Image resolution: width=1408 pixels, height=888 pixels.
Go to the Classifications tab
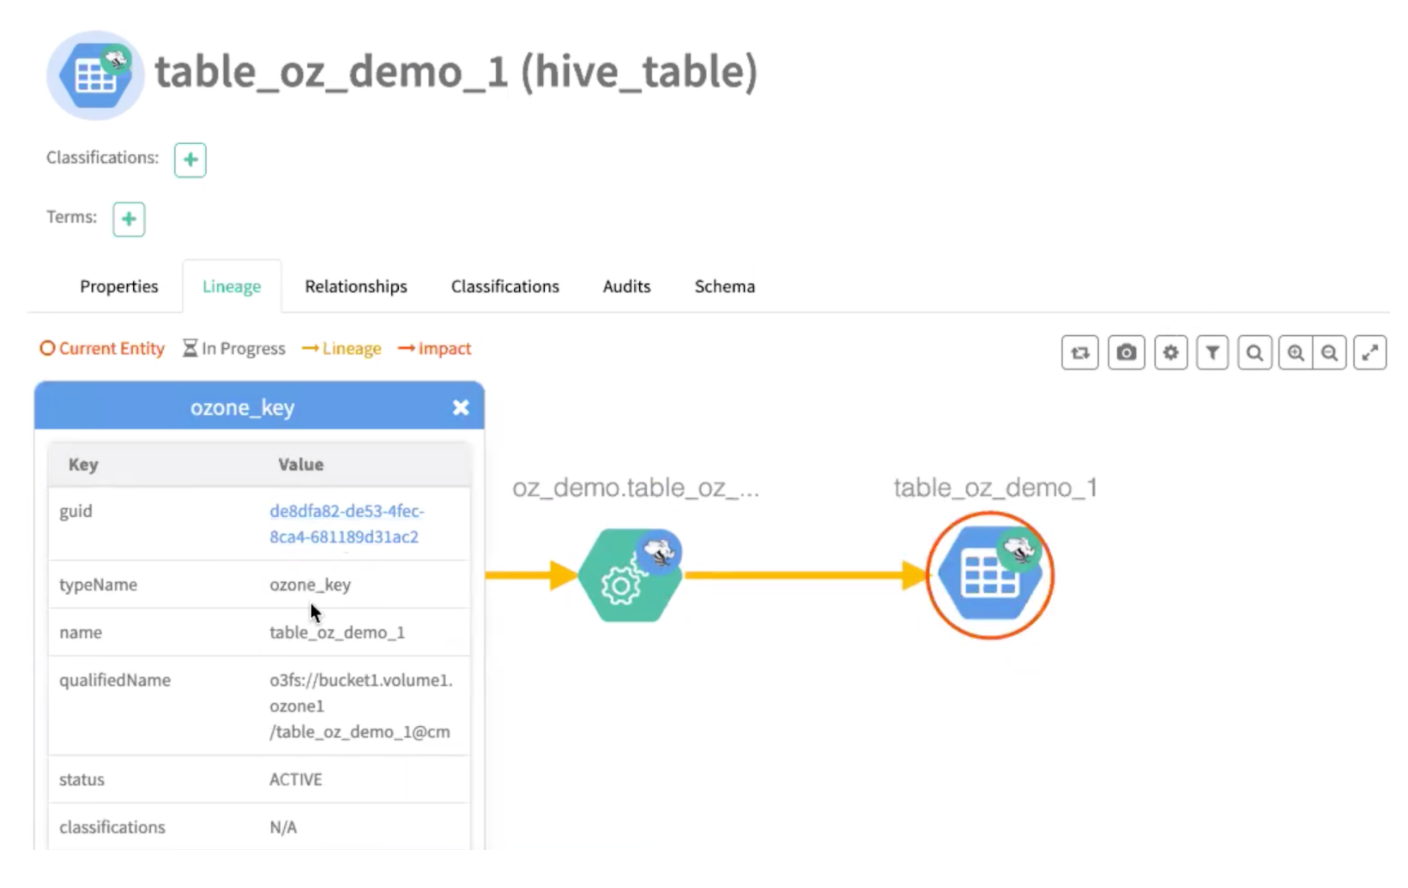pos(505,287)
